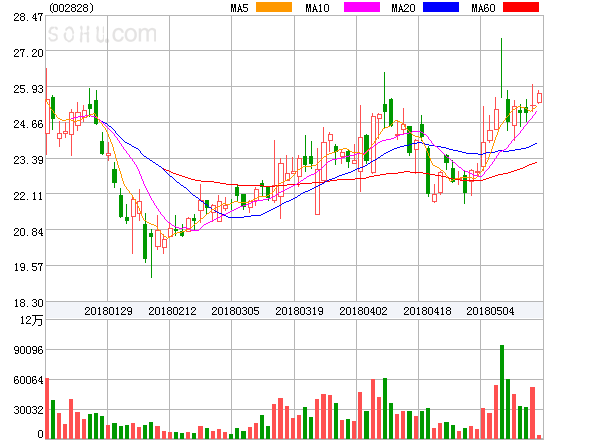Click the red MA60 legend swatch
600x440 pixels.
tap(521, 7)
